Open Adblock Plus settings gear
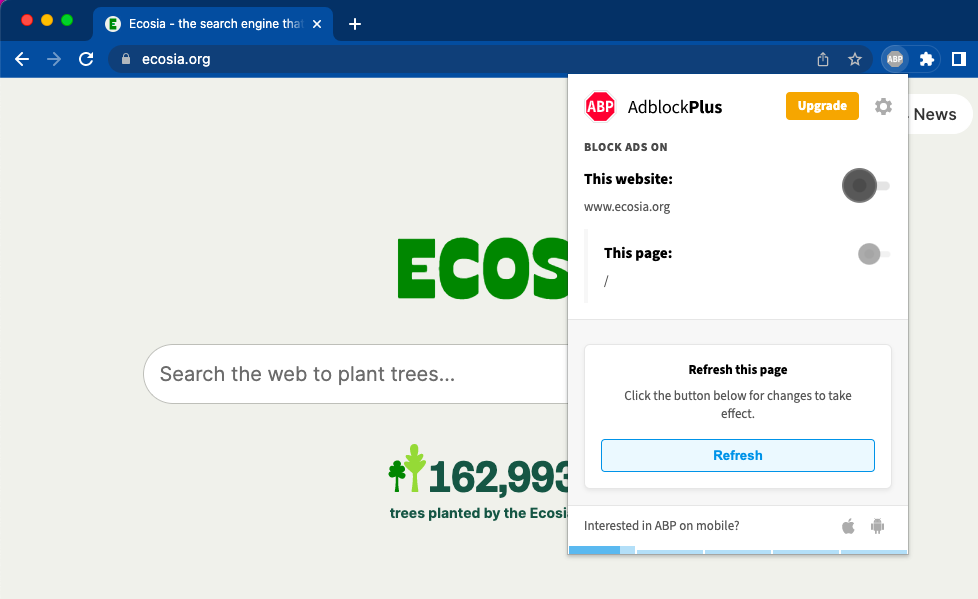 pyautogui.click(x=883, y=106)
